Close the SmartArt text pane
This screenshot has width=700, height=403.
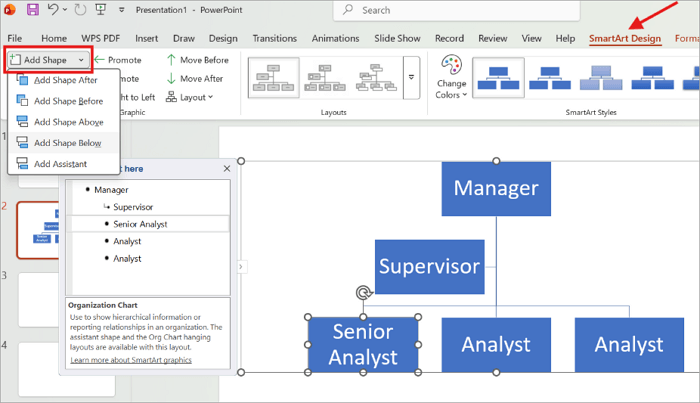(227, 168)
